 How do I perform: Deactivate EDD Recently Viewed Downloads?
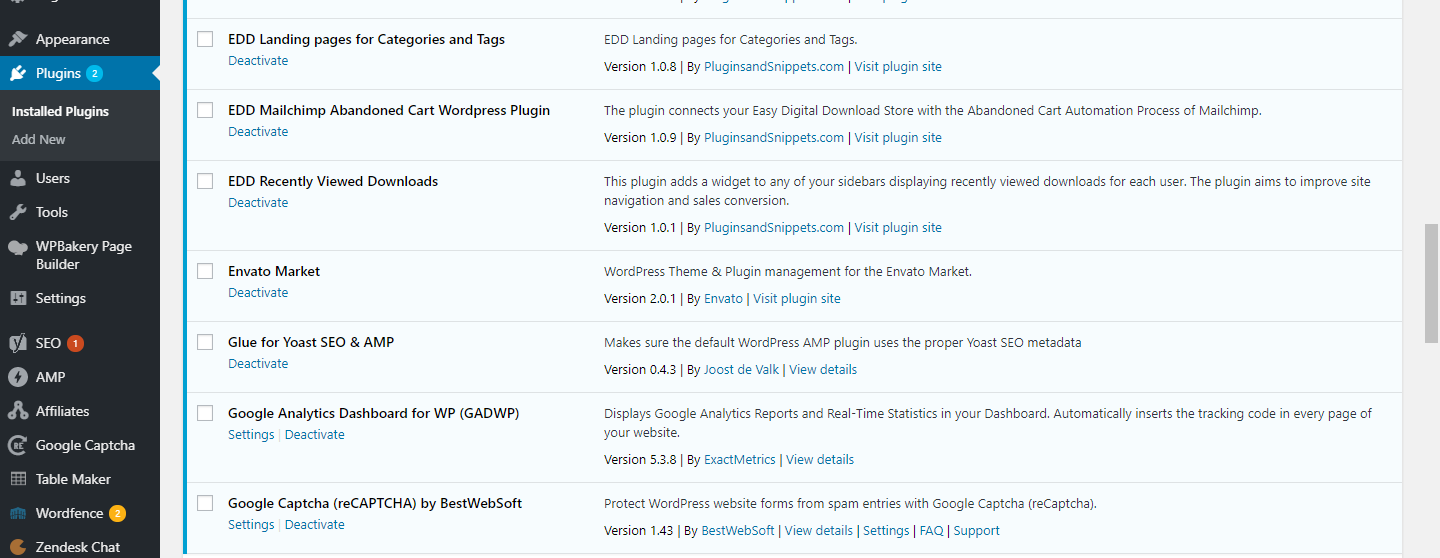pos(258,203)
